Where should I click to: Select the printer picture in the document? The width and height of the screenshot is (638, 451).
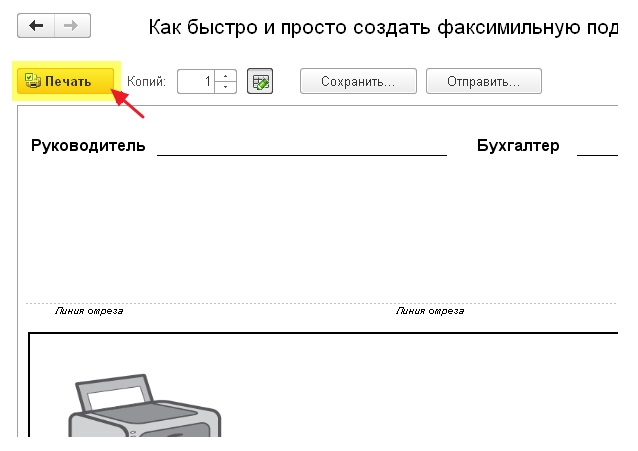pos(144,405)
